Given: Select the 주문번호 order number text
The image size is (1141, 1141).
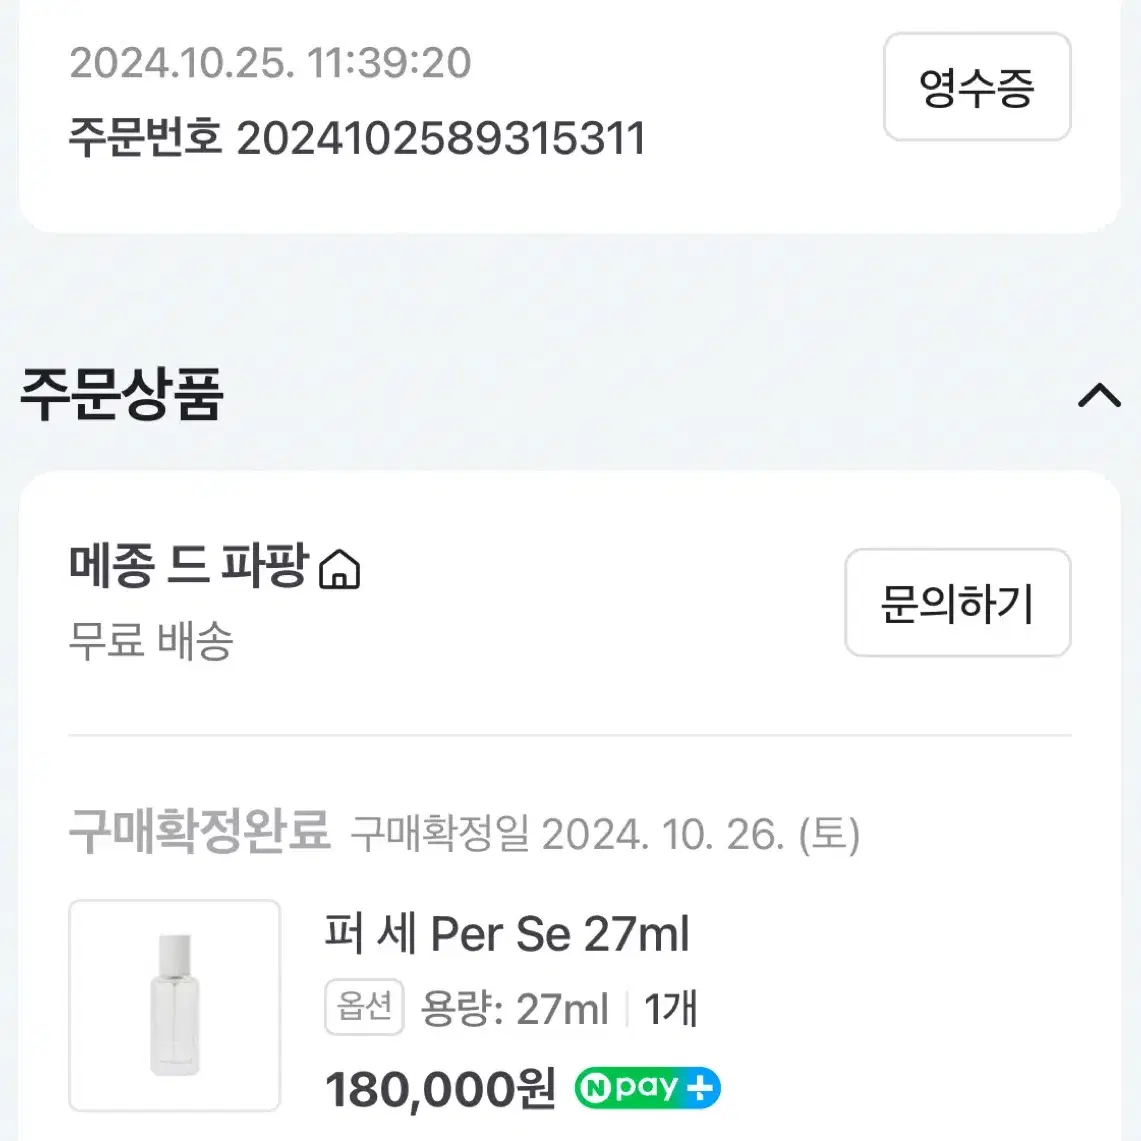Looking at the screenshot, I should point(357,138).
